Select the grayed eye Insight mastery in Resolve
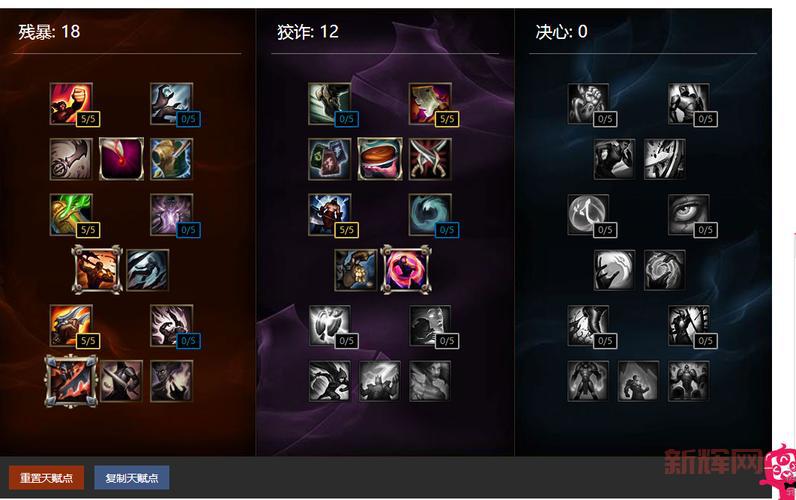The width and height of the screenshot is (796, 500). coord(688,214)
